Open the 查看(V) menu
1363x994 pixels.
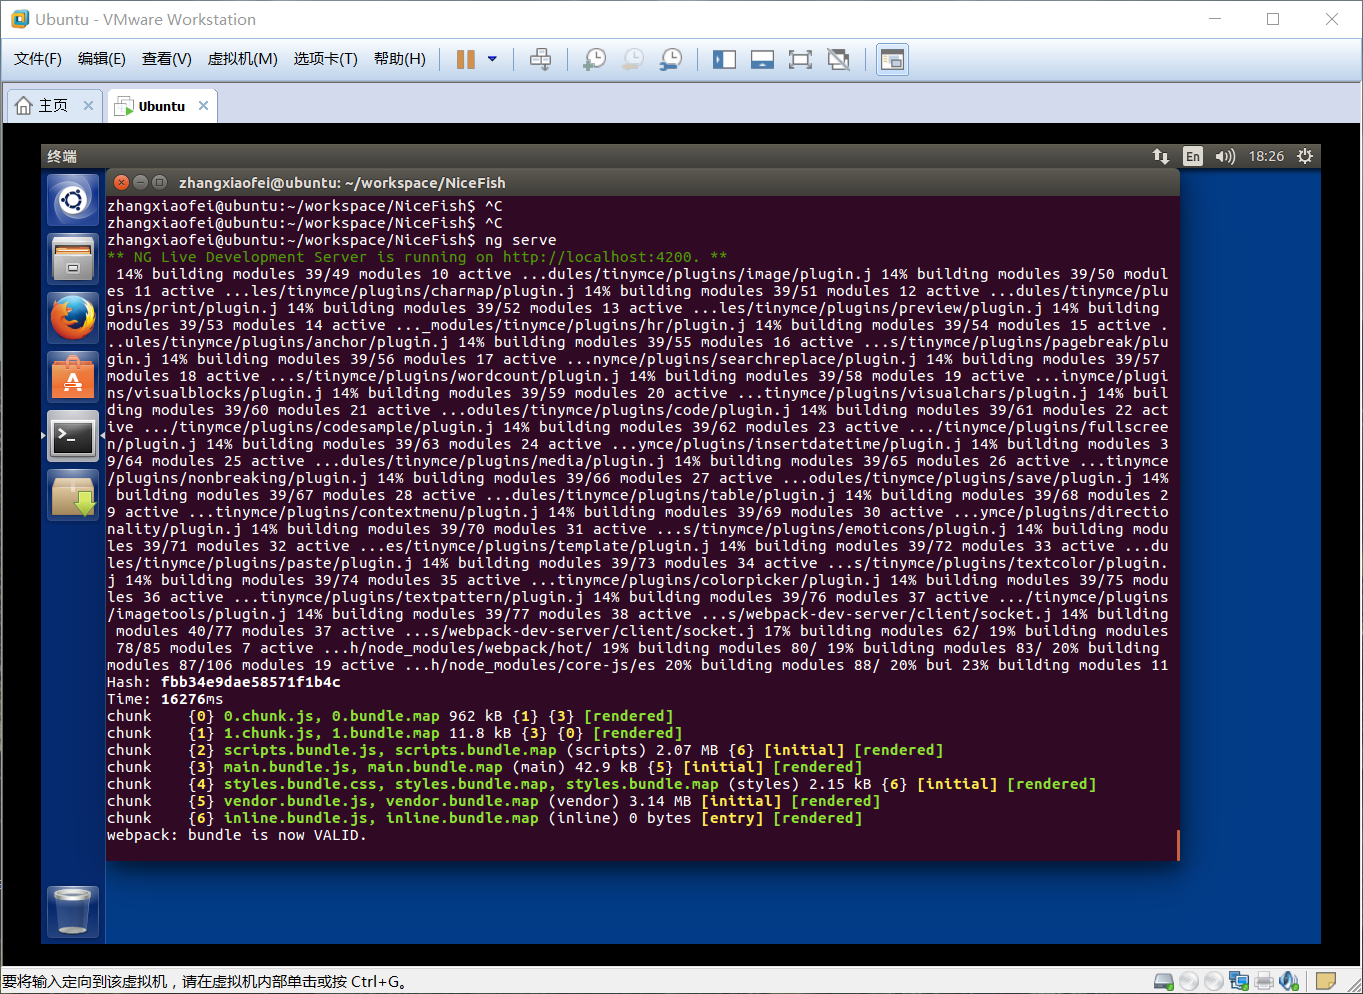point(167,59)
